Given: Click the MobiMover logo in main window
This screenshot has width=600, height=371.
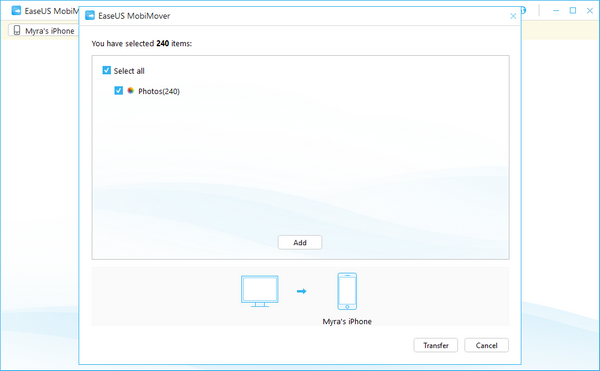Looking at the screenshot, I should click(x=16, y=11).
